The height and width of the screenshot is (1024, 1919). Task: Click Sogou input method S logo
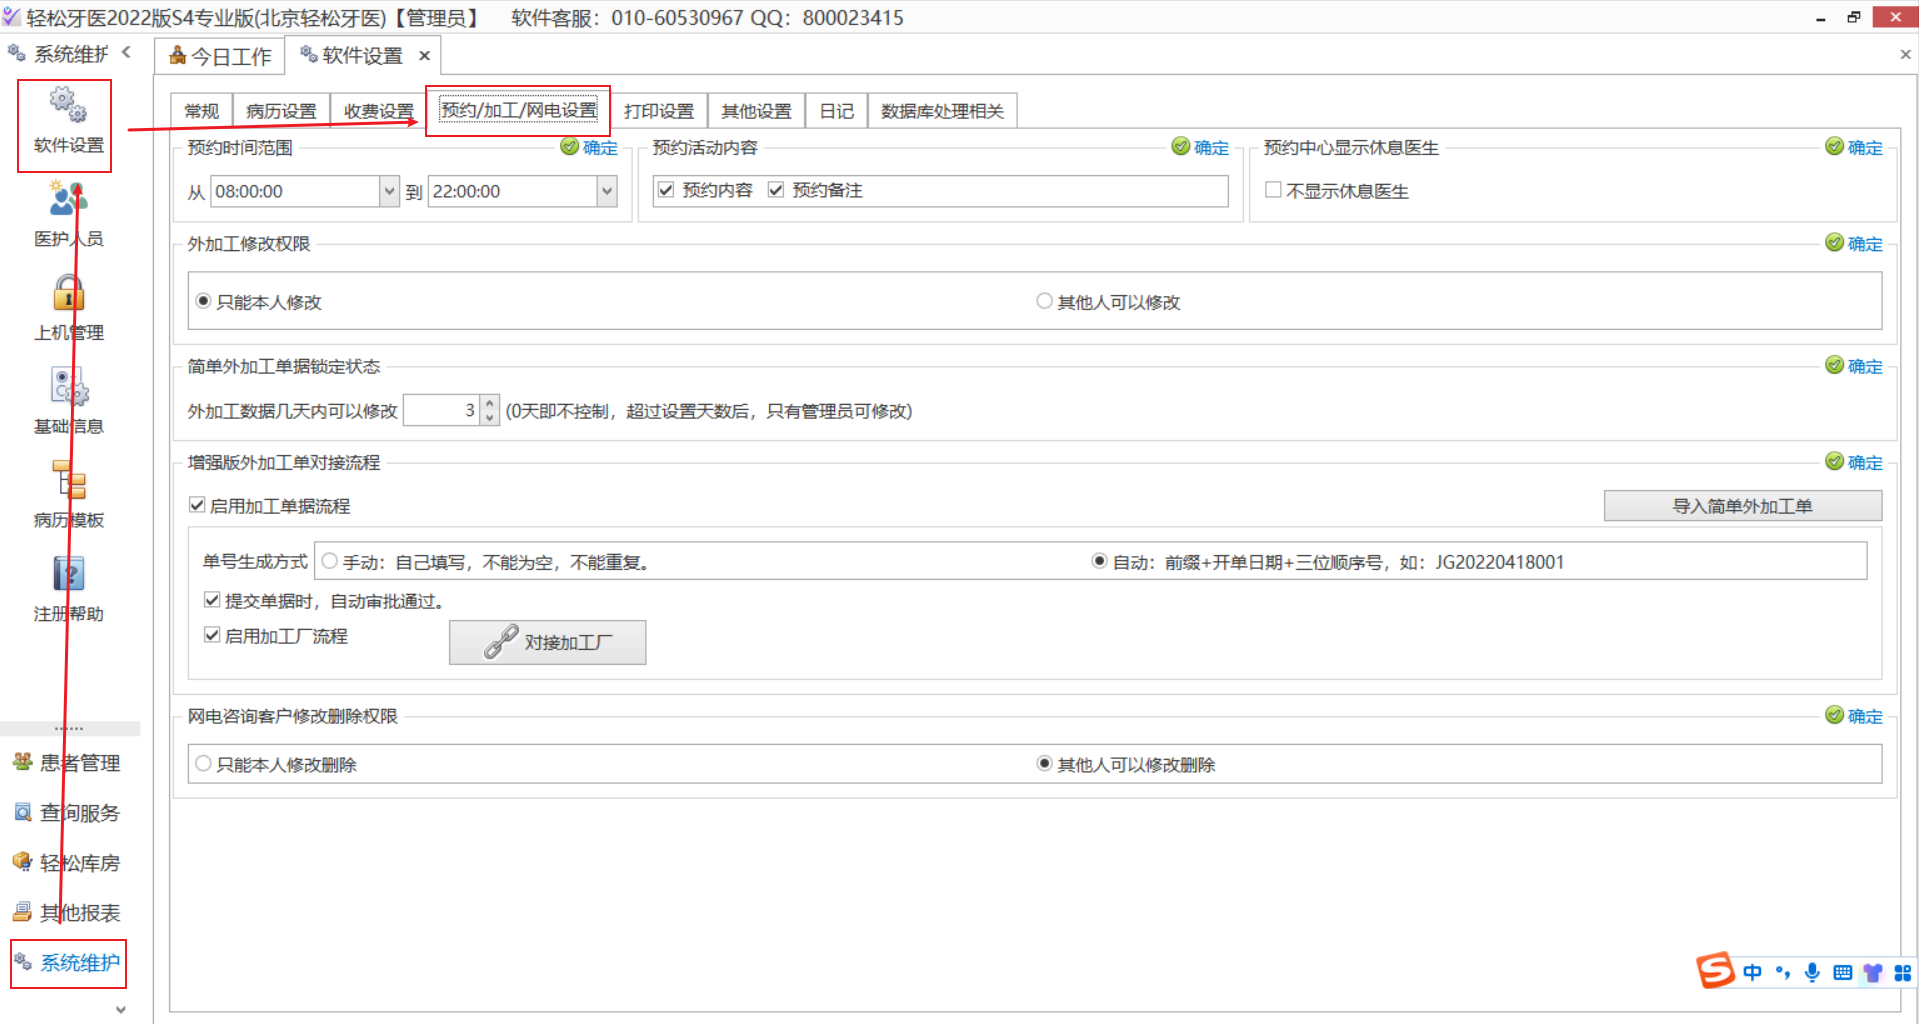point(1715,970)
